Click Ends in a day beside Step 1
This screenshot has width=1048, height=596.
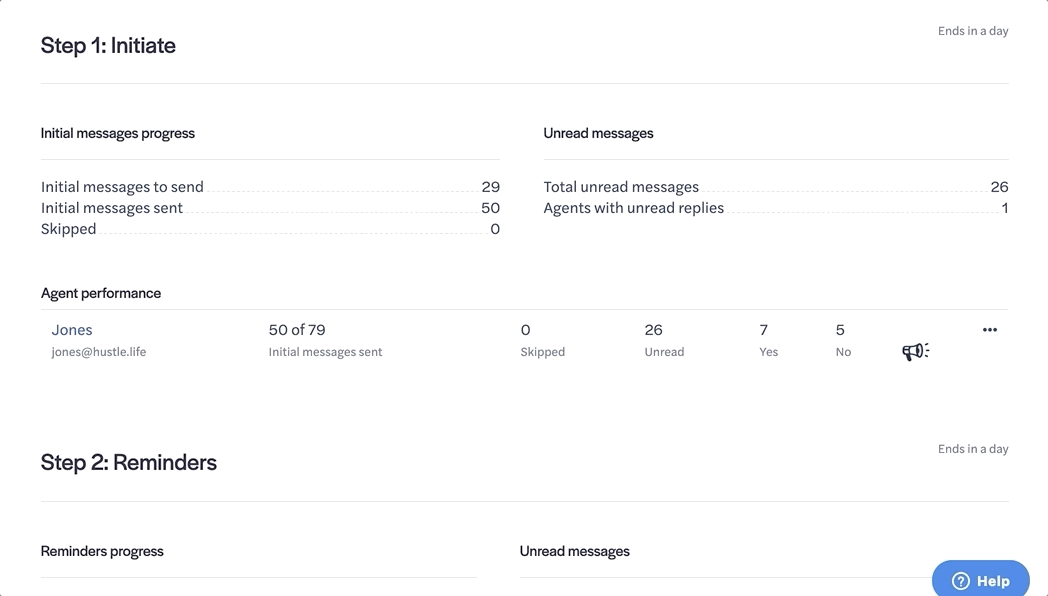coord(972,31)
